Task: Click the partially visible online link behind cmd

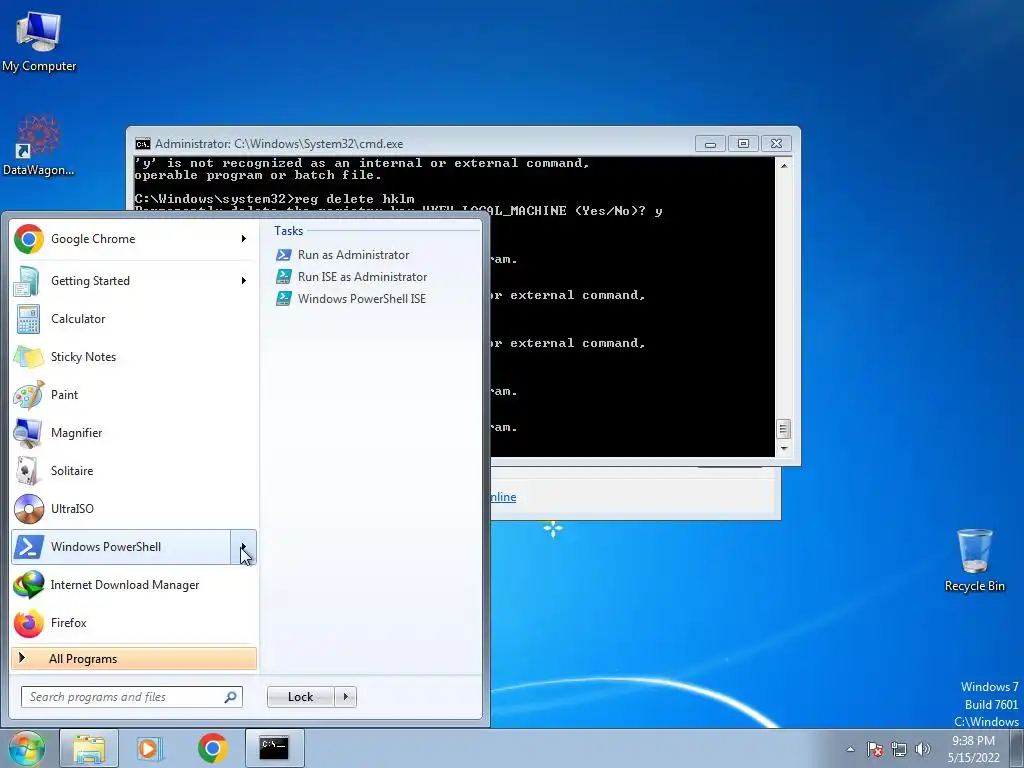Action: click(x=504, y=497)
